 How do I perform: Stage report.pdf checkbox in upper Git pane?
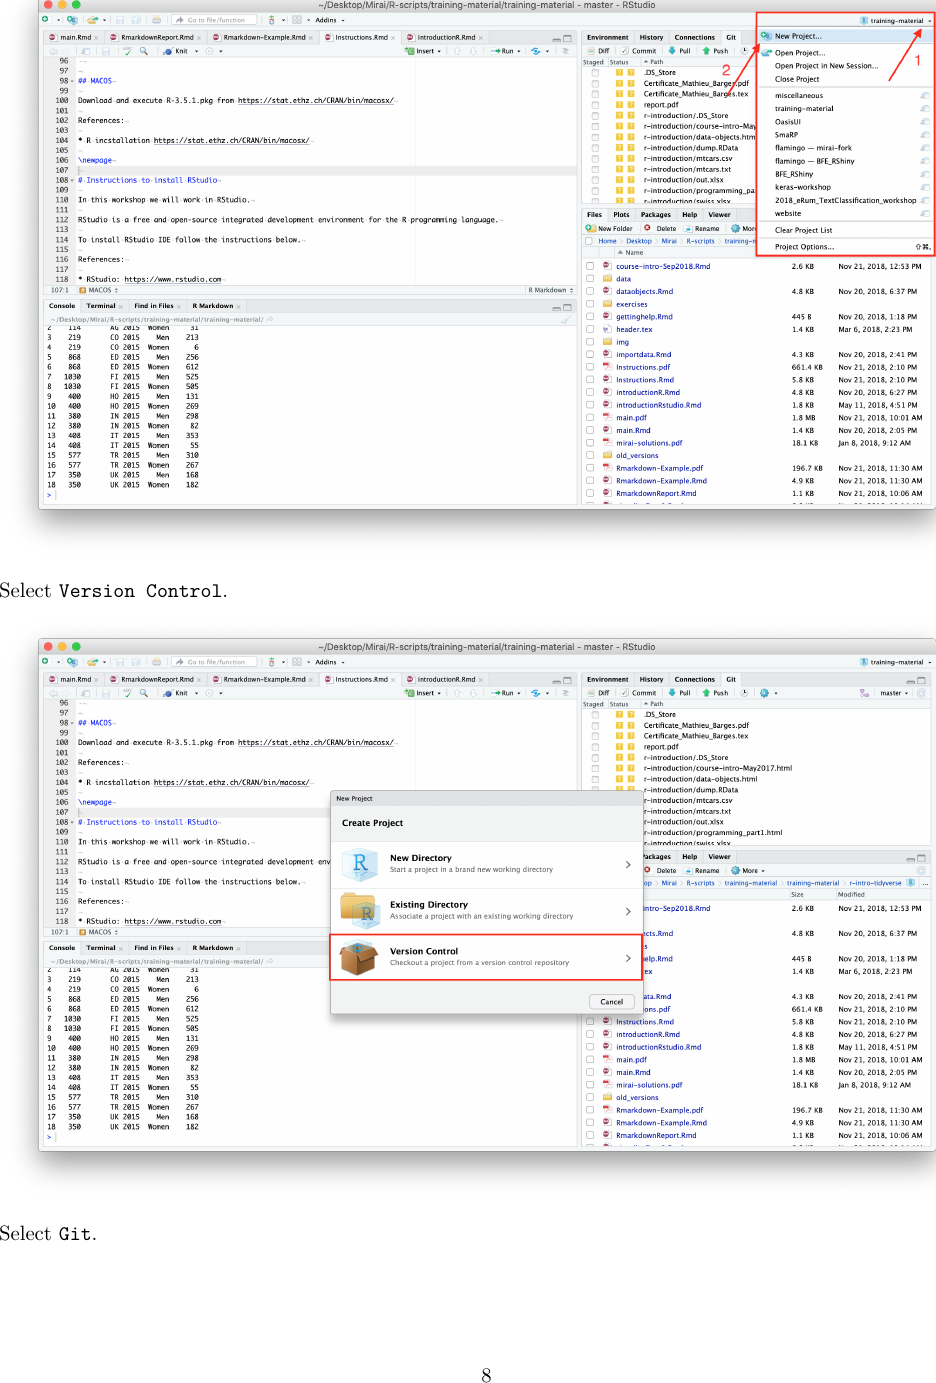595,104
